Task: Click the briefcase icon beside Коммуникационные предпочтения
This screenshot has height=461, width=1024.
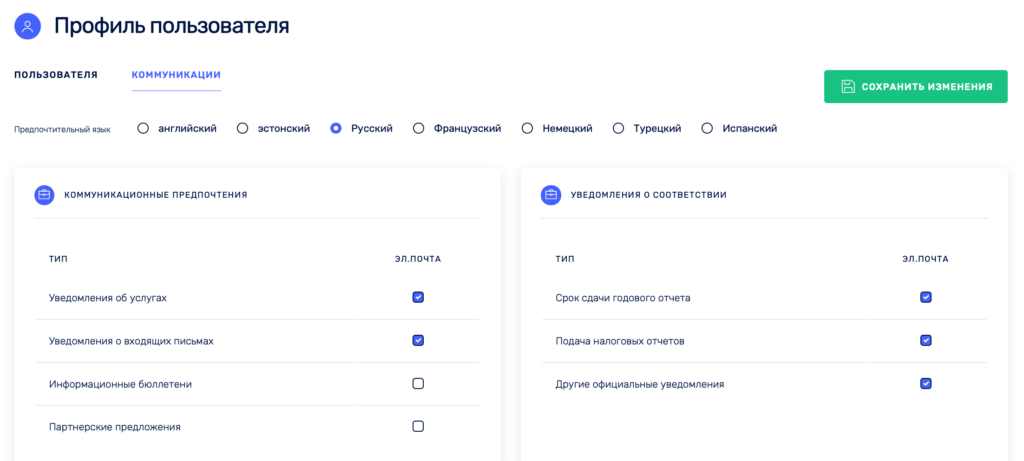Action: point(44,195)
